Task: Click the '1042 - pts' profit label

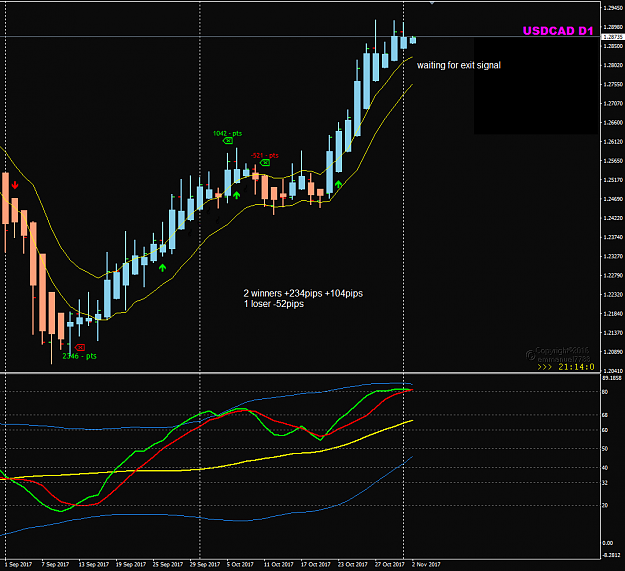Action: [x=227, y=133]
